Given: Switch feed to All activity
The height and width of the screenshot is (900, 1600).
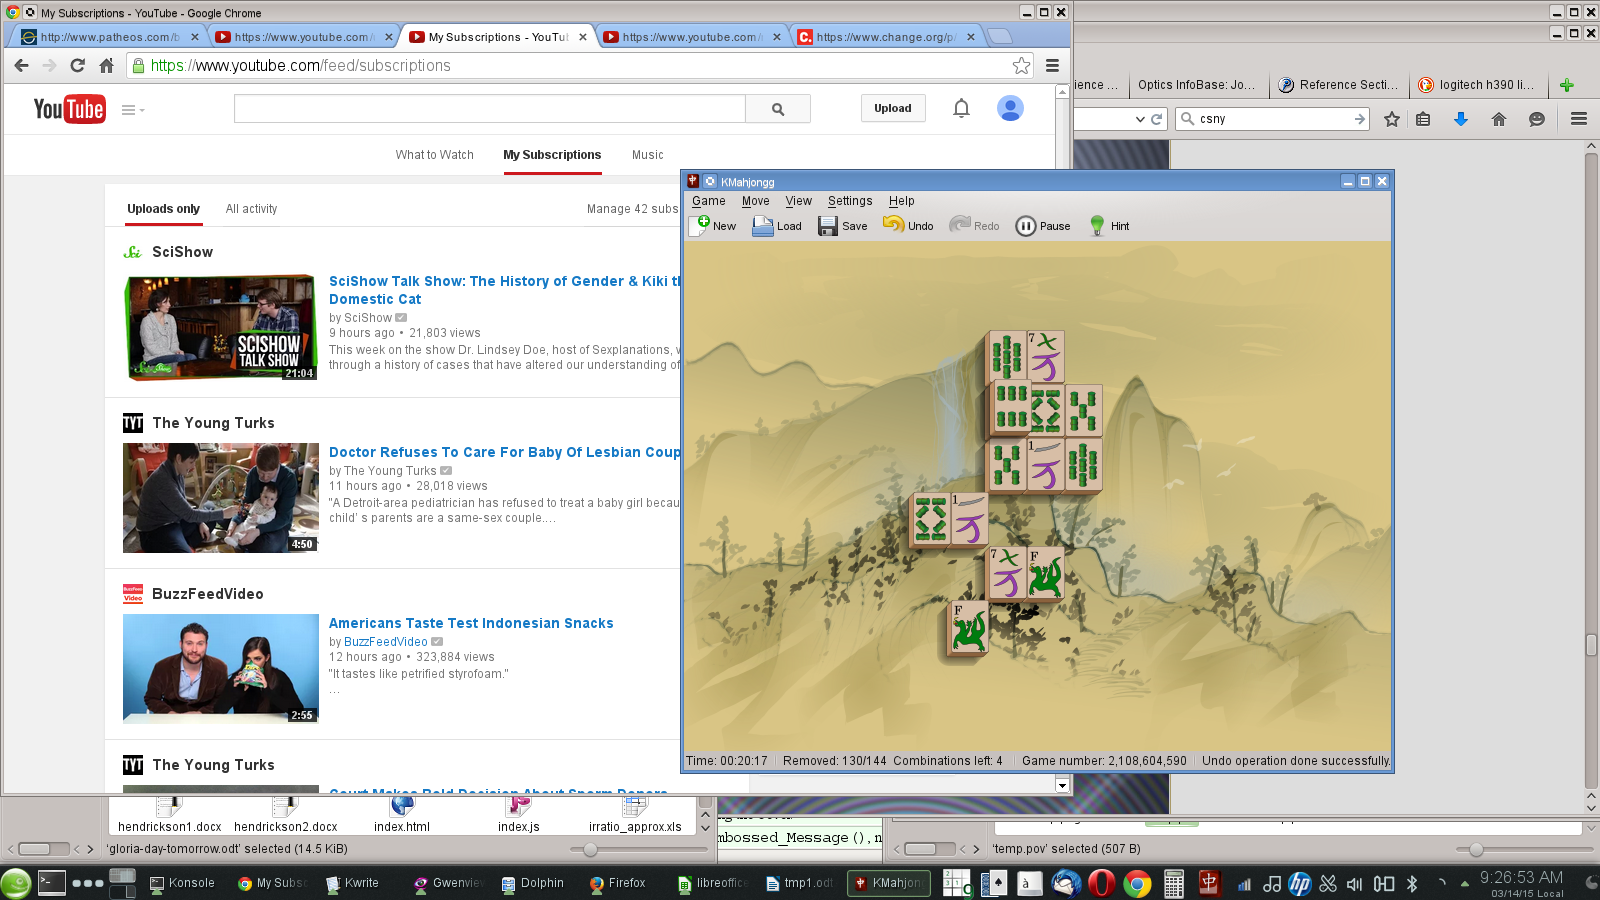Looking at the screenshot, I should [x=251, y=209].
